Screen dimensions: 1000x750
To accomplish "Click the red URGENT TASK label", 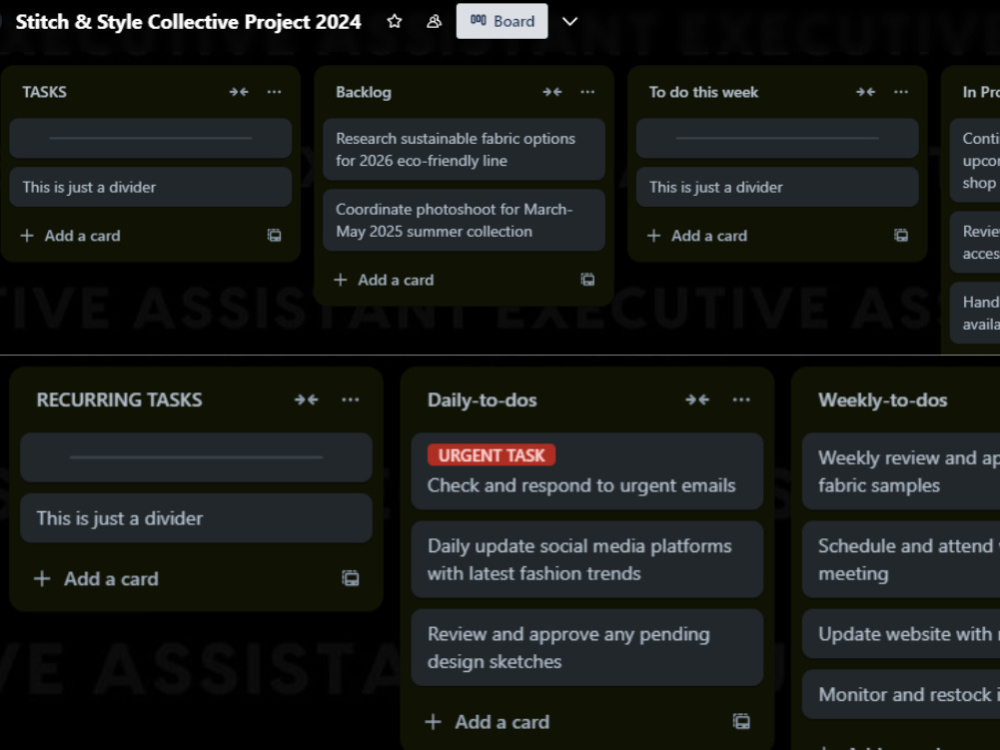I will (492, 455).
